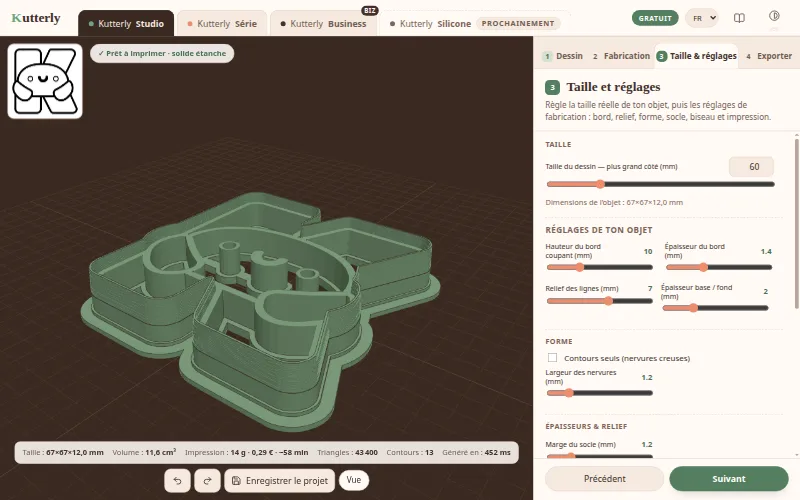
Task: Open the FR language dropdown
Action: point(702,18)
